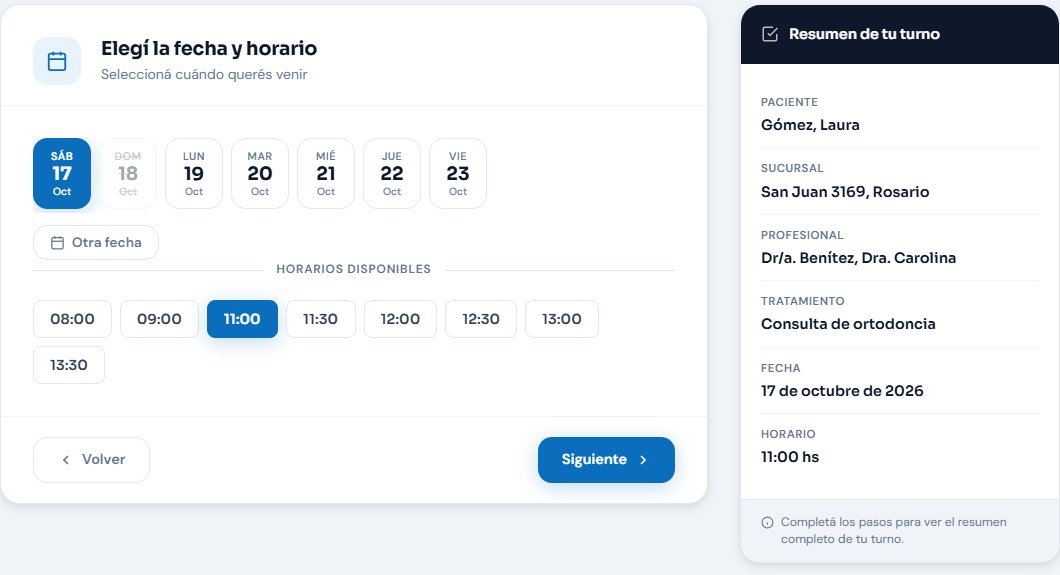Click the 11:00 hs summary value
Image resolution: width=1060 pixels, height=575 pixels.
(790, 457)
